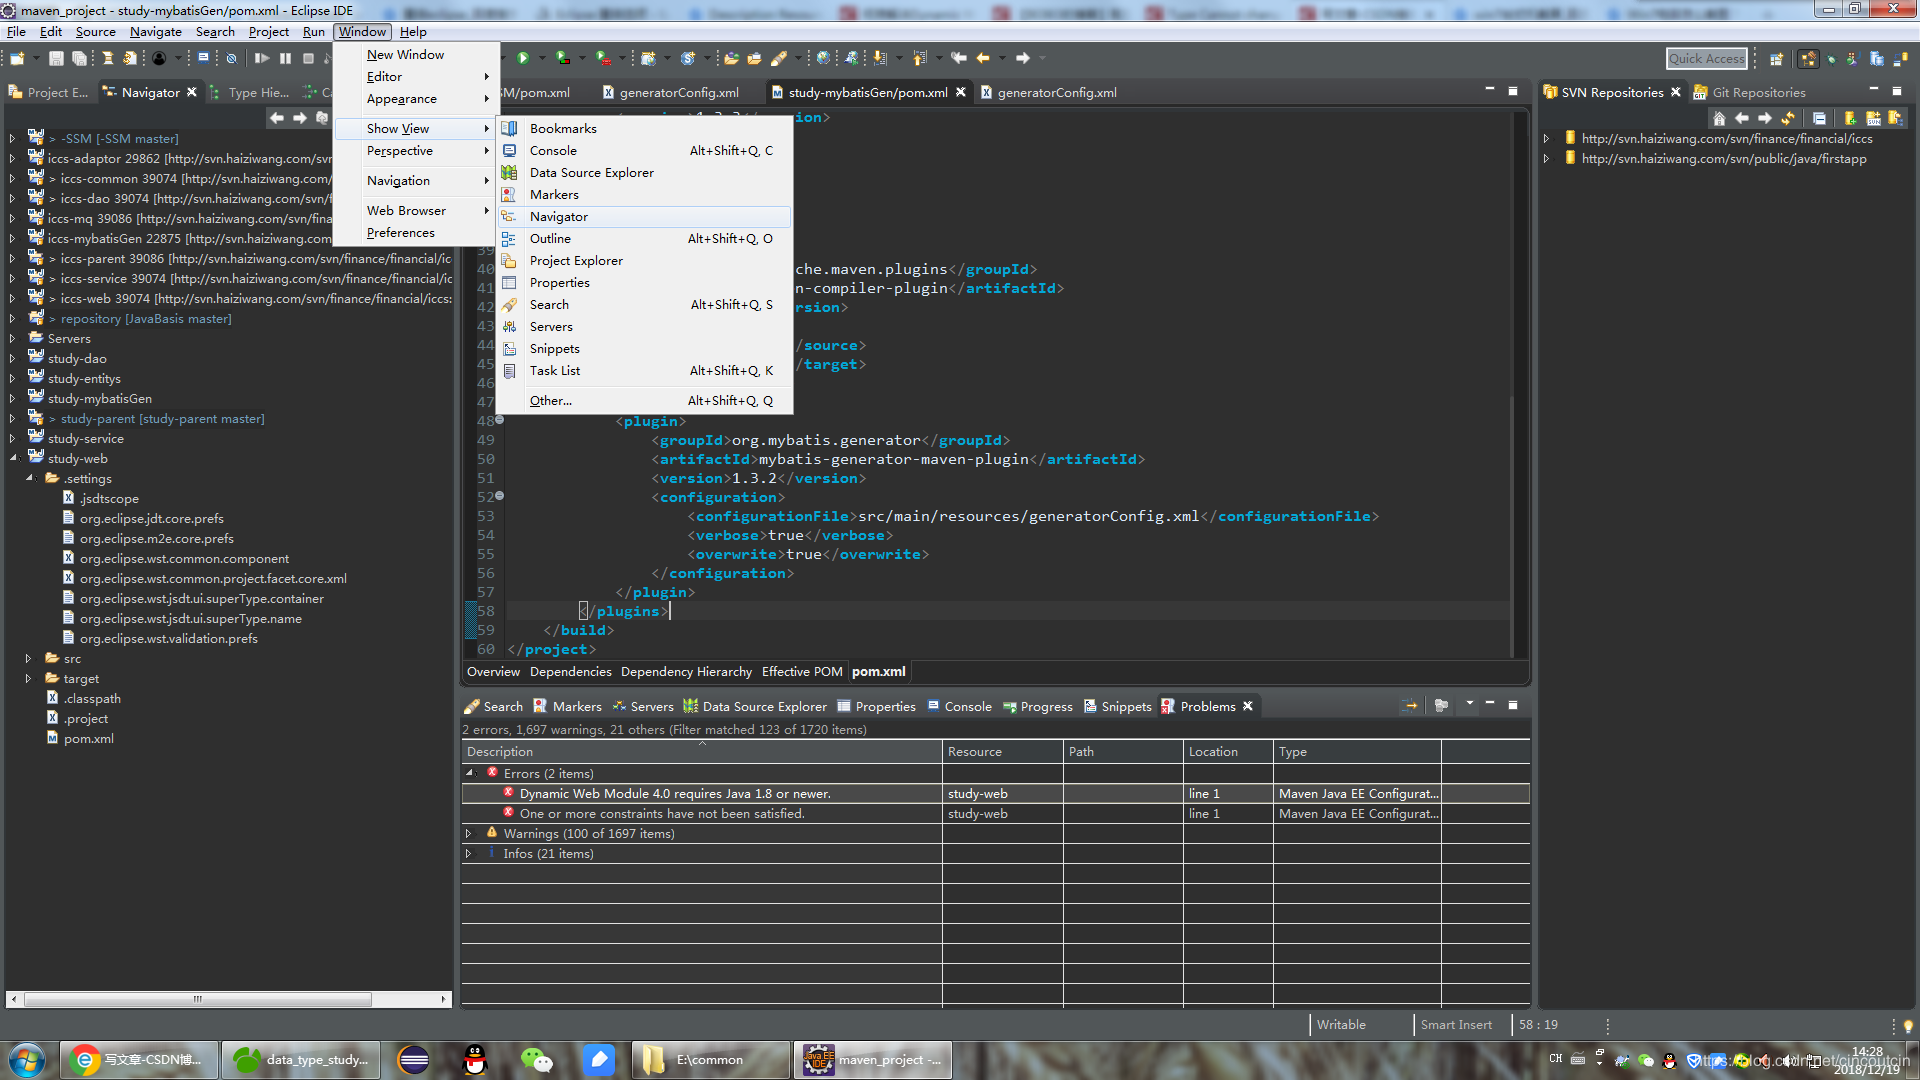Open Preferences from Window menu
The width and height of the screenshot is (1920, 1080).
point(415,233)
